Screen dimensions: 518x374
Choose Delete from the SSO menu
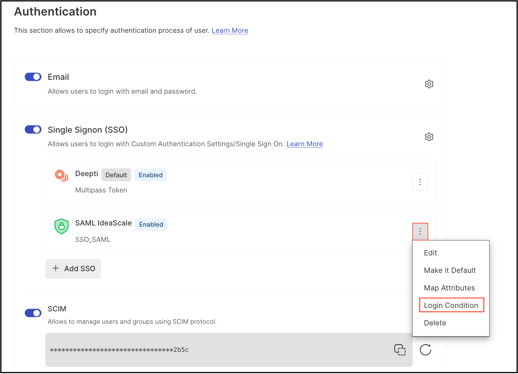click(435, 323)
